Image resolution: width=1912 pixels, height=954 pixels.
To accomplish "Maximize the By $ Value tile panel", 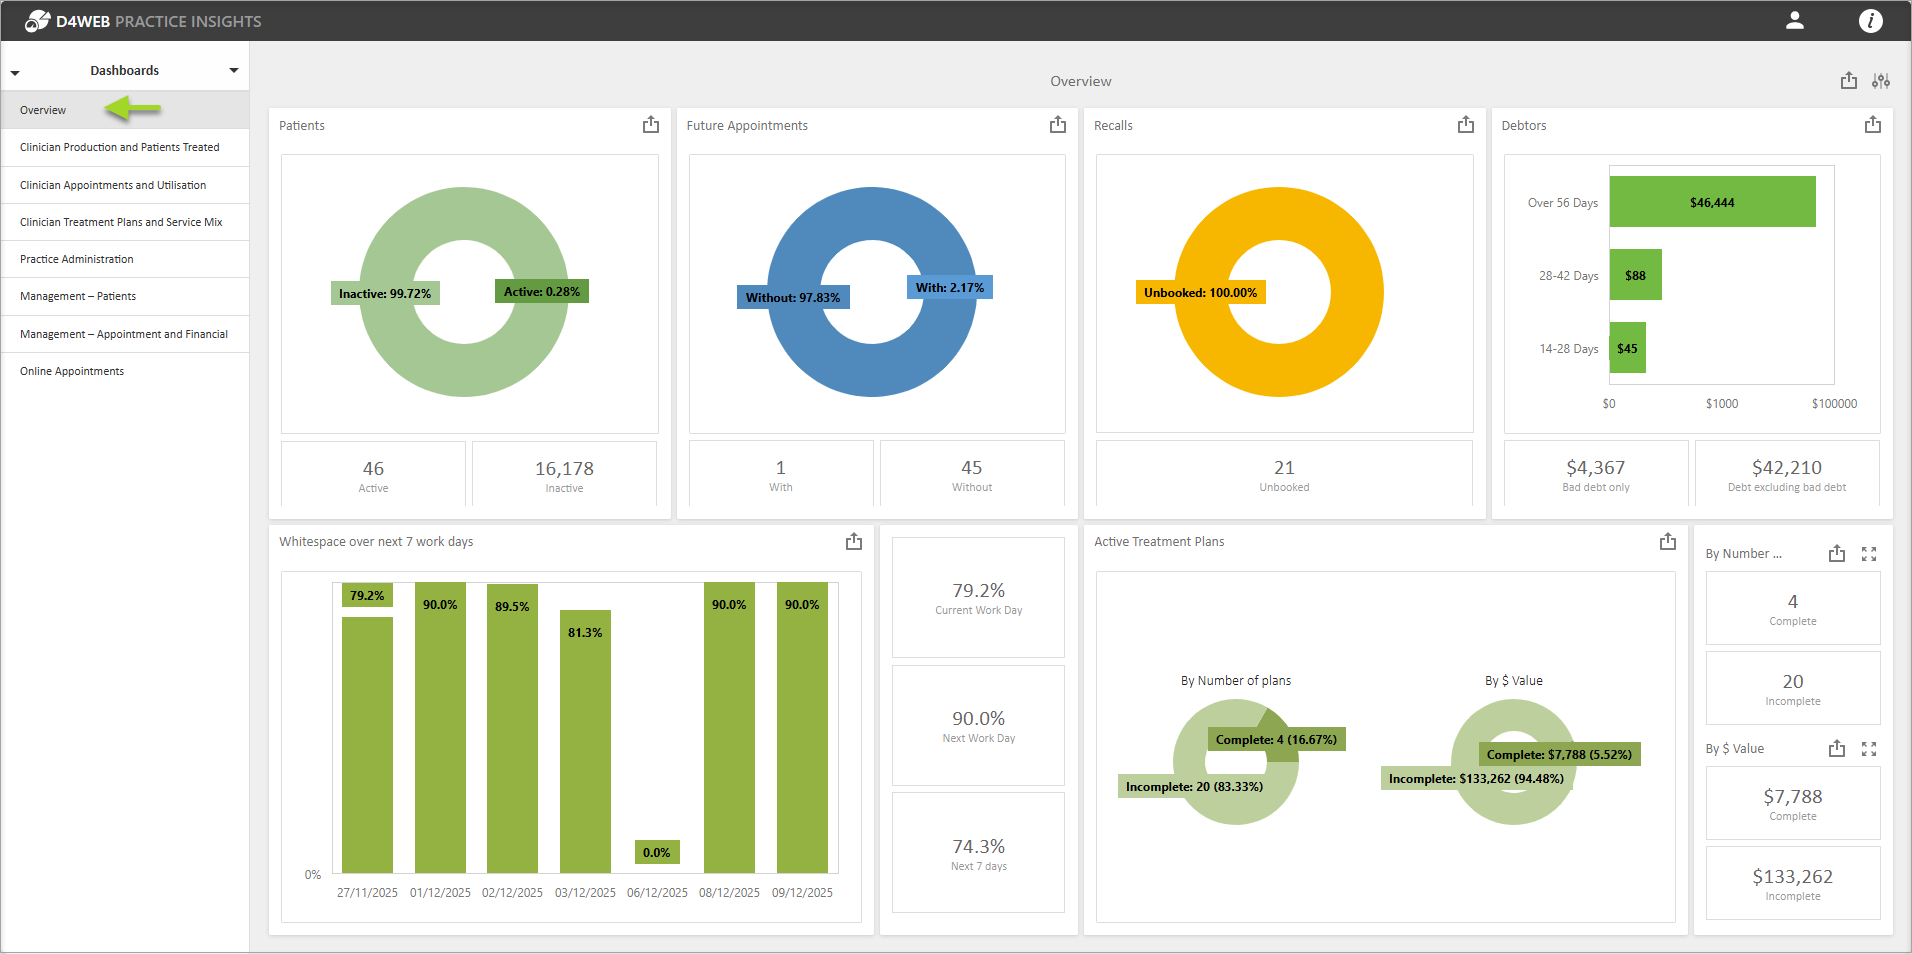I will pyautogui.click(x=1869, y=749).
